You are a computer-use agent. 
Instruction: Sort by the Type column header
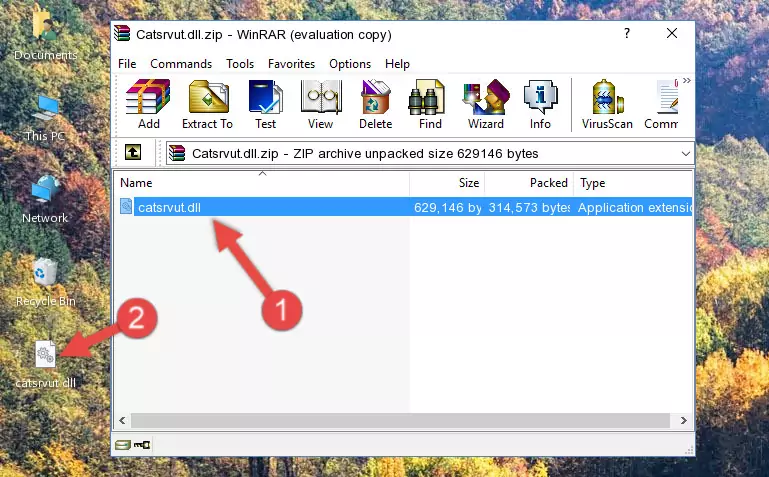point(633,183)
